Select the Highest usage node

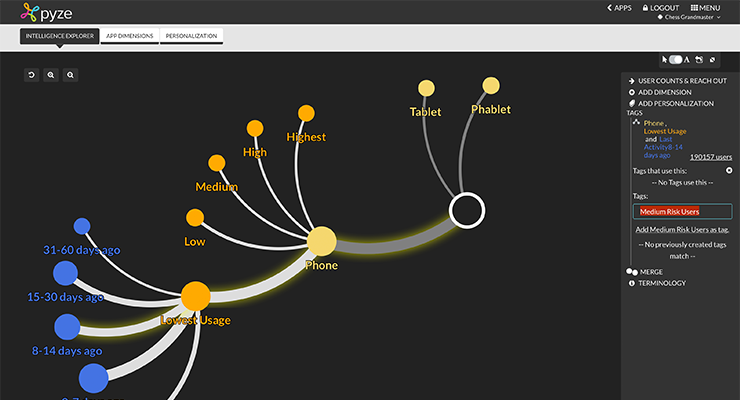tap(306, 113)
